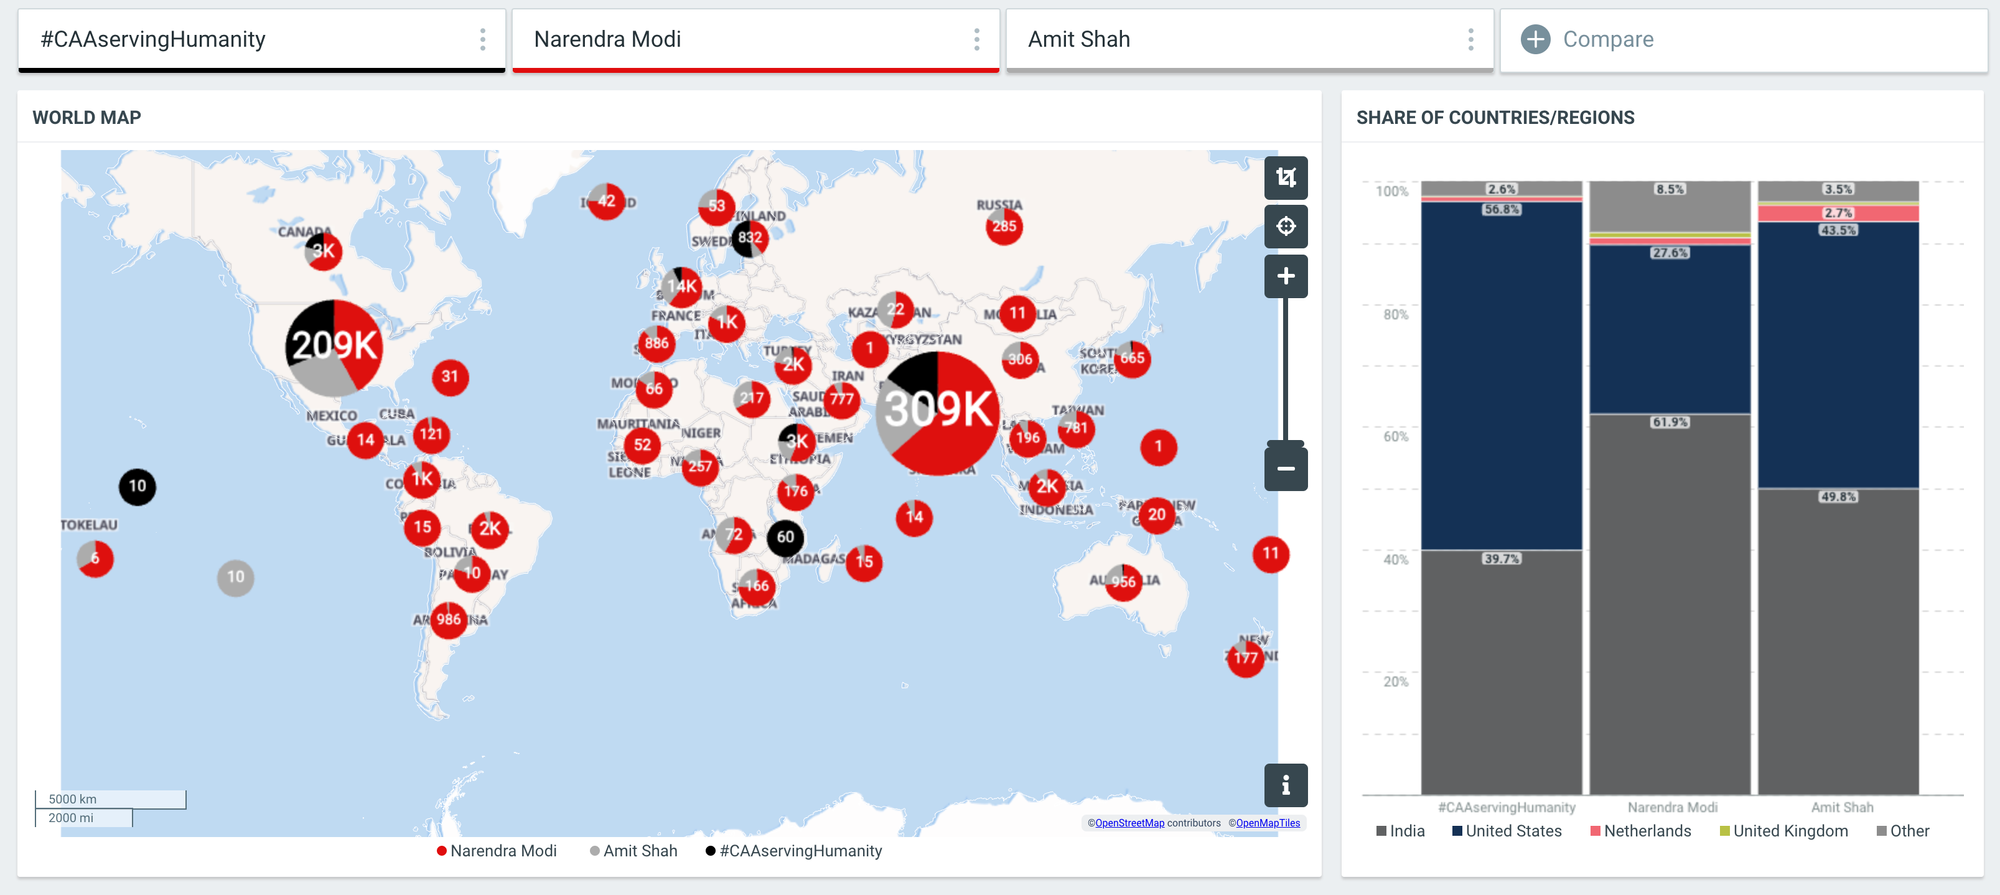Screen dimensions: 2000x895
Task: Click the black 10 cluster in Pacific
Action: click(137, 487)
